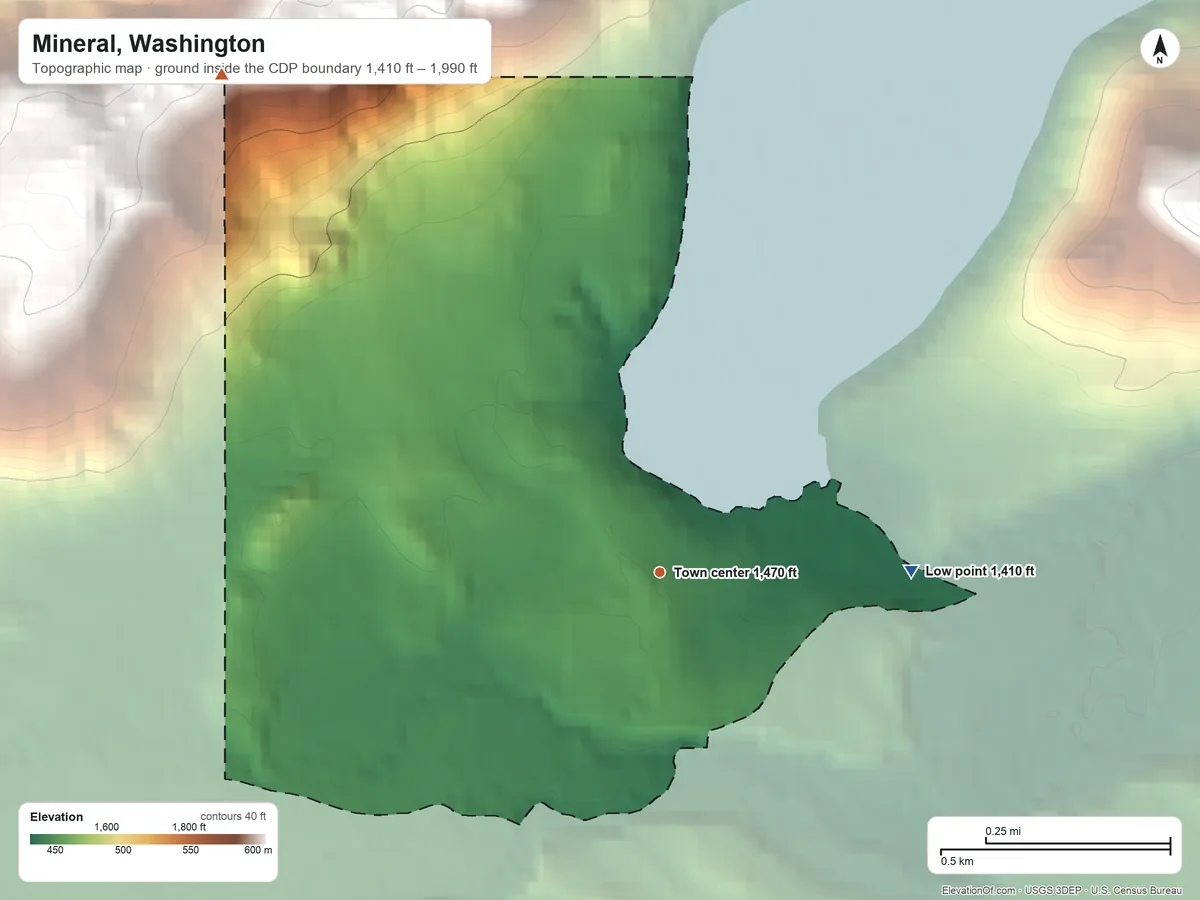Click the '600 m' legend label
Screen dimensions: 1200x900
click(256, 851)
